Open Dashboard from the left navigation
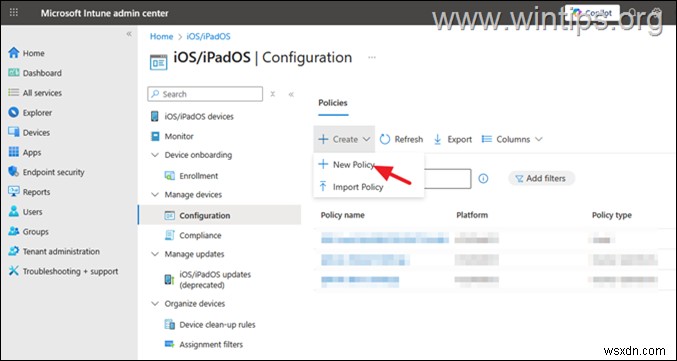Viewport: 677px width, 361px height. [42, 73]
